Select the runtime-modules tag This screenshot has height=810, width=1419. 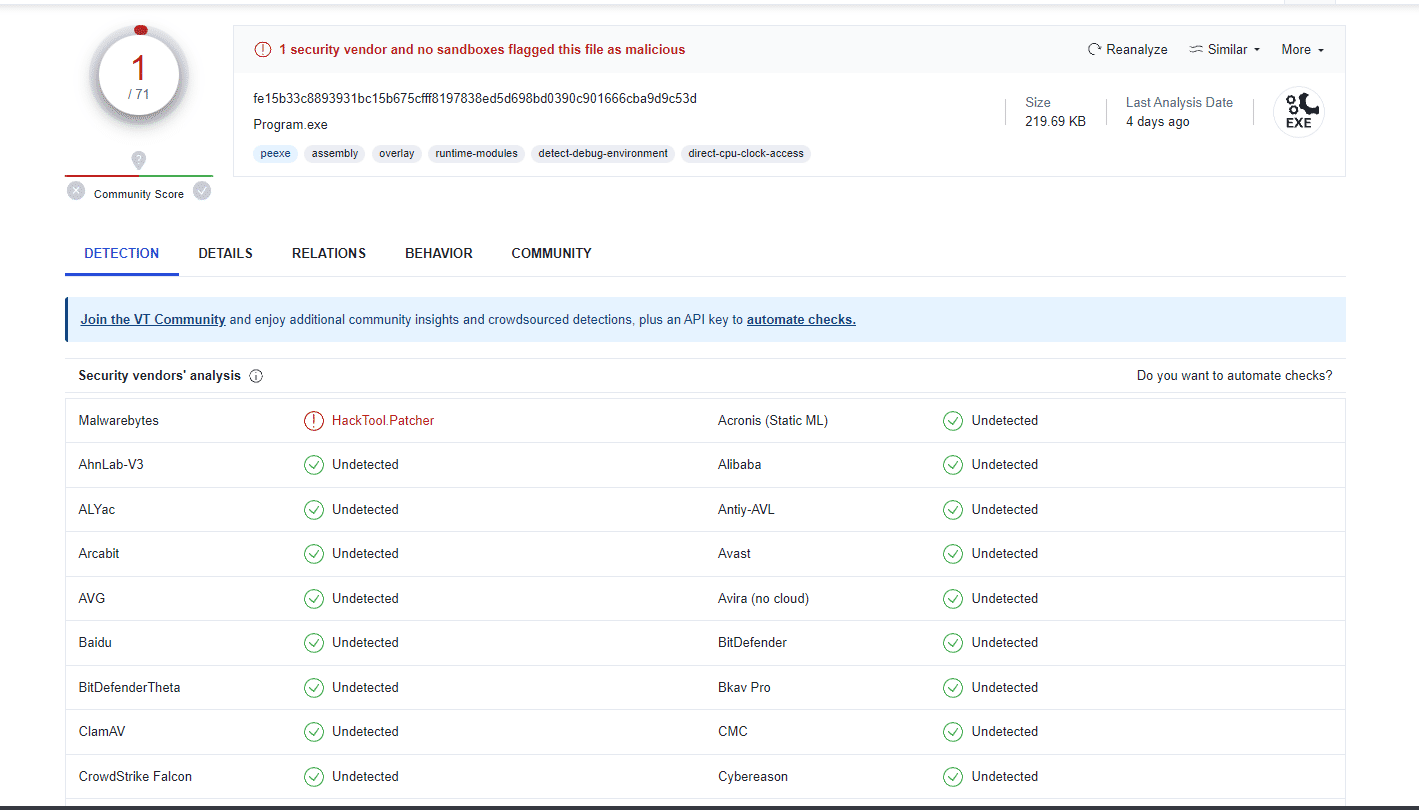477,154
